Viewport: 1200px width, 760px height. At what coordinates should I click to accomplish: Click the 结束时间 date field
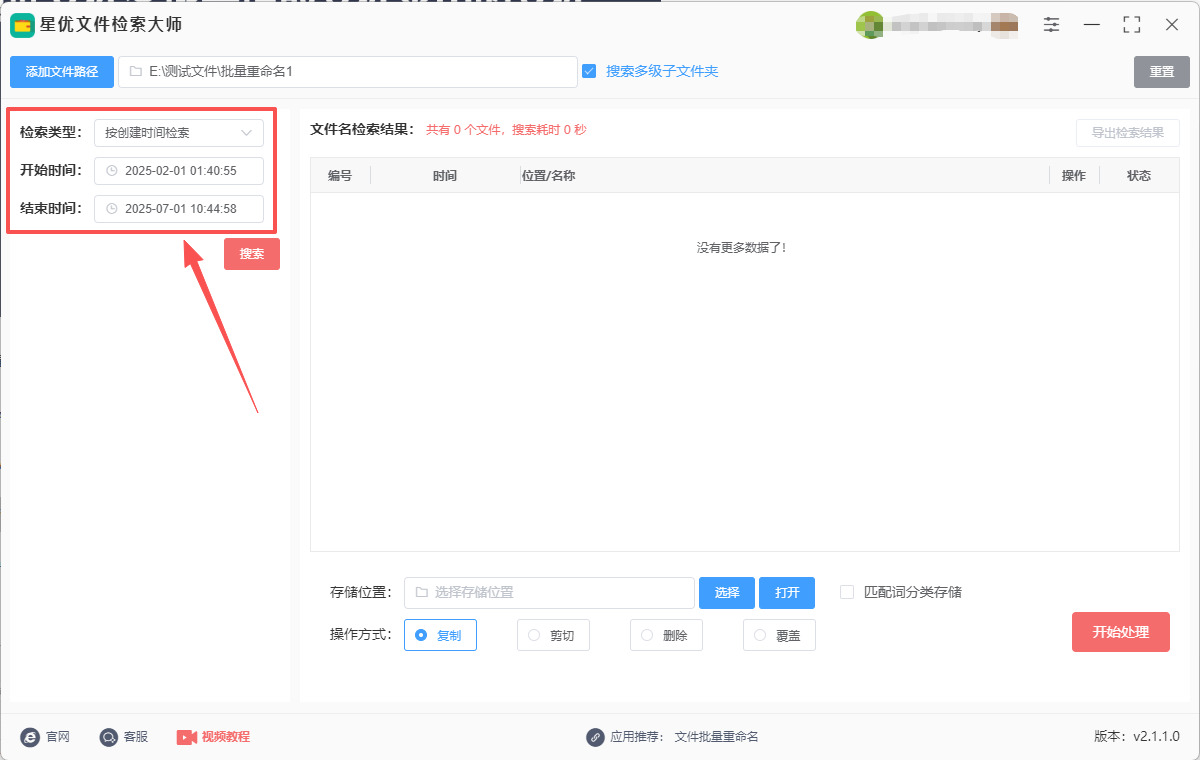179,209
